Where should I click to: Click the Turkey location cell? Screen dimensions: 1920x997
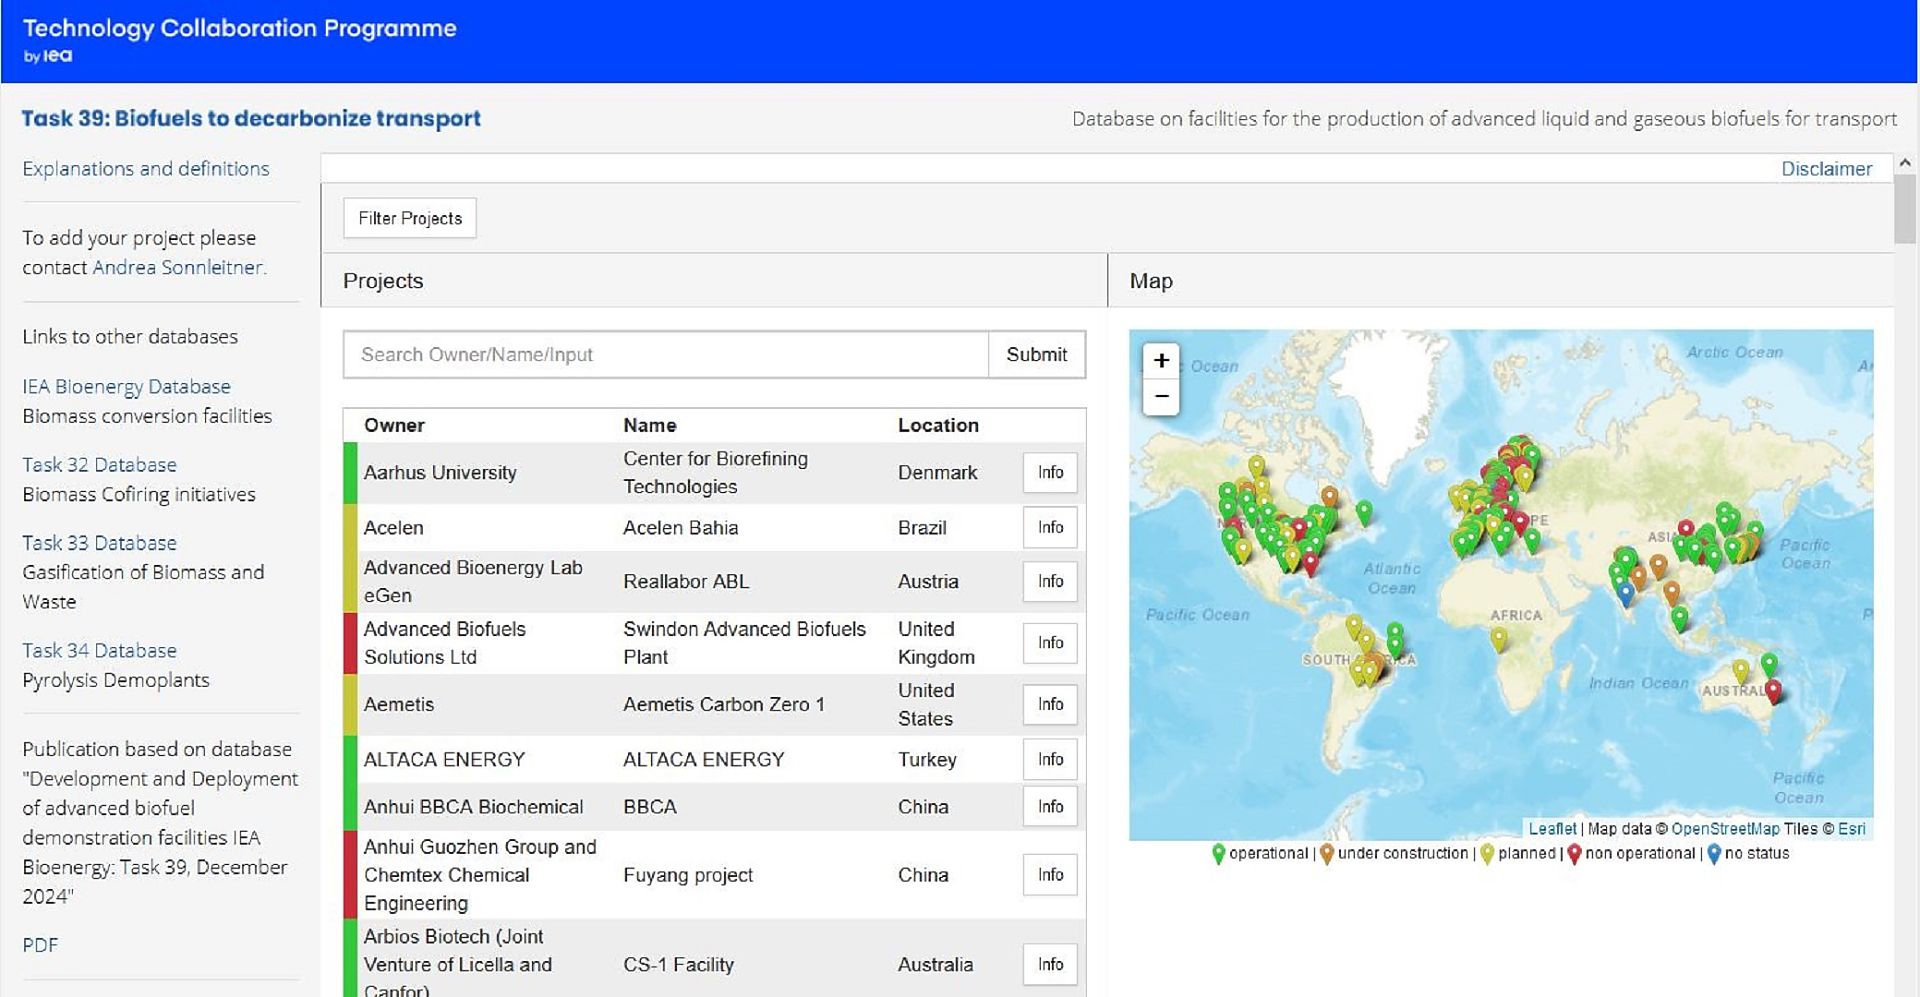[x=927, y=759]
